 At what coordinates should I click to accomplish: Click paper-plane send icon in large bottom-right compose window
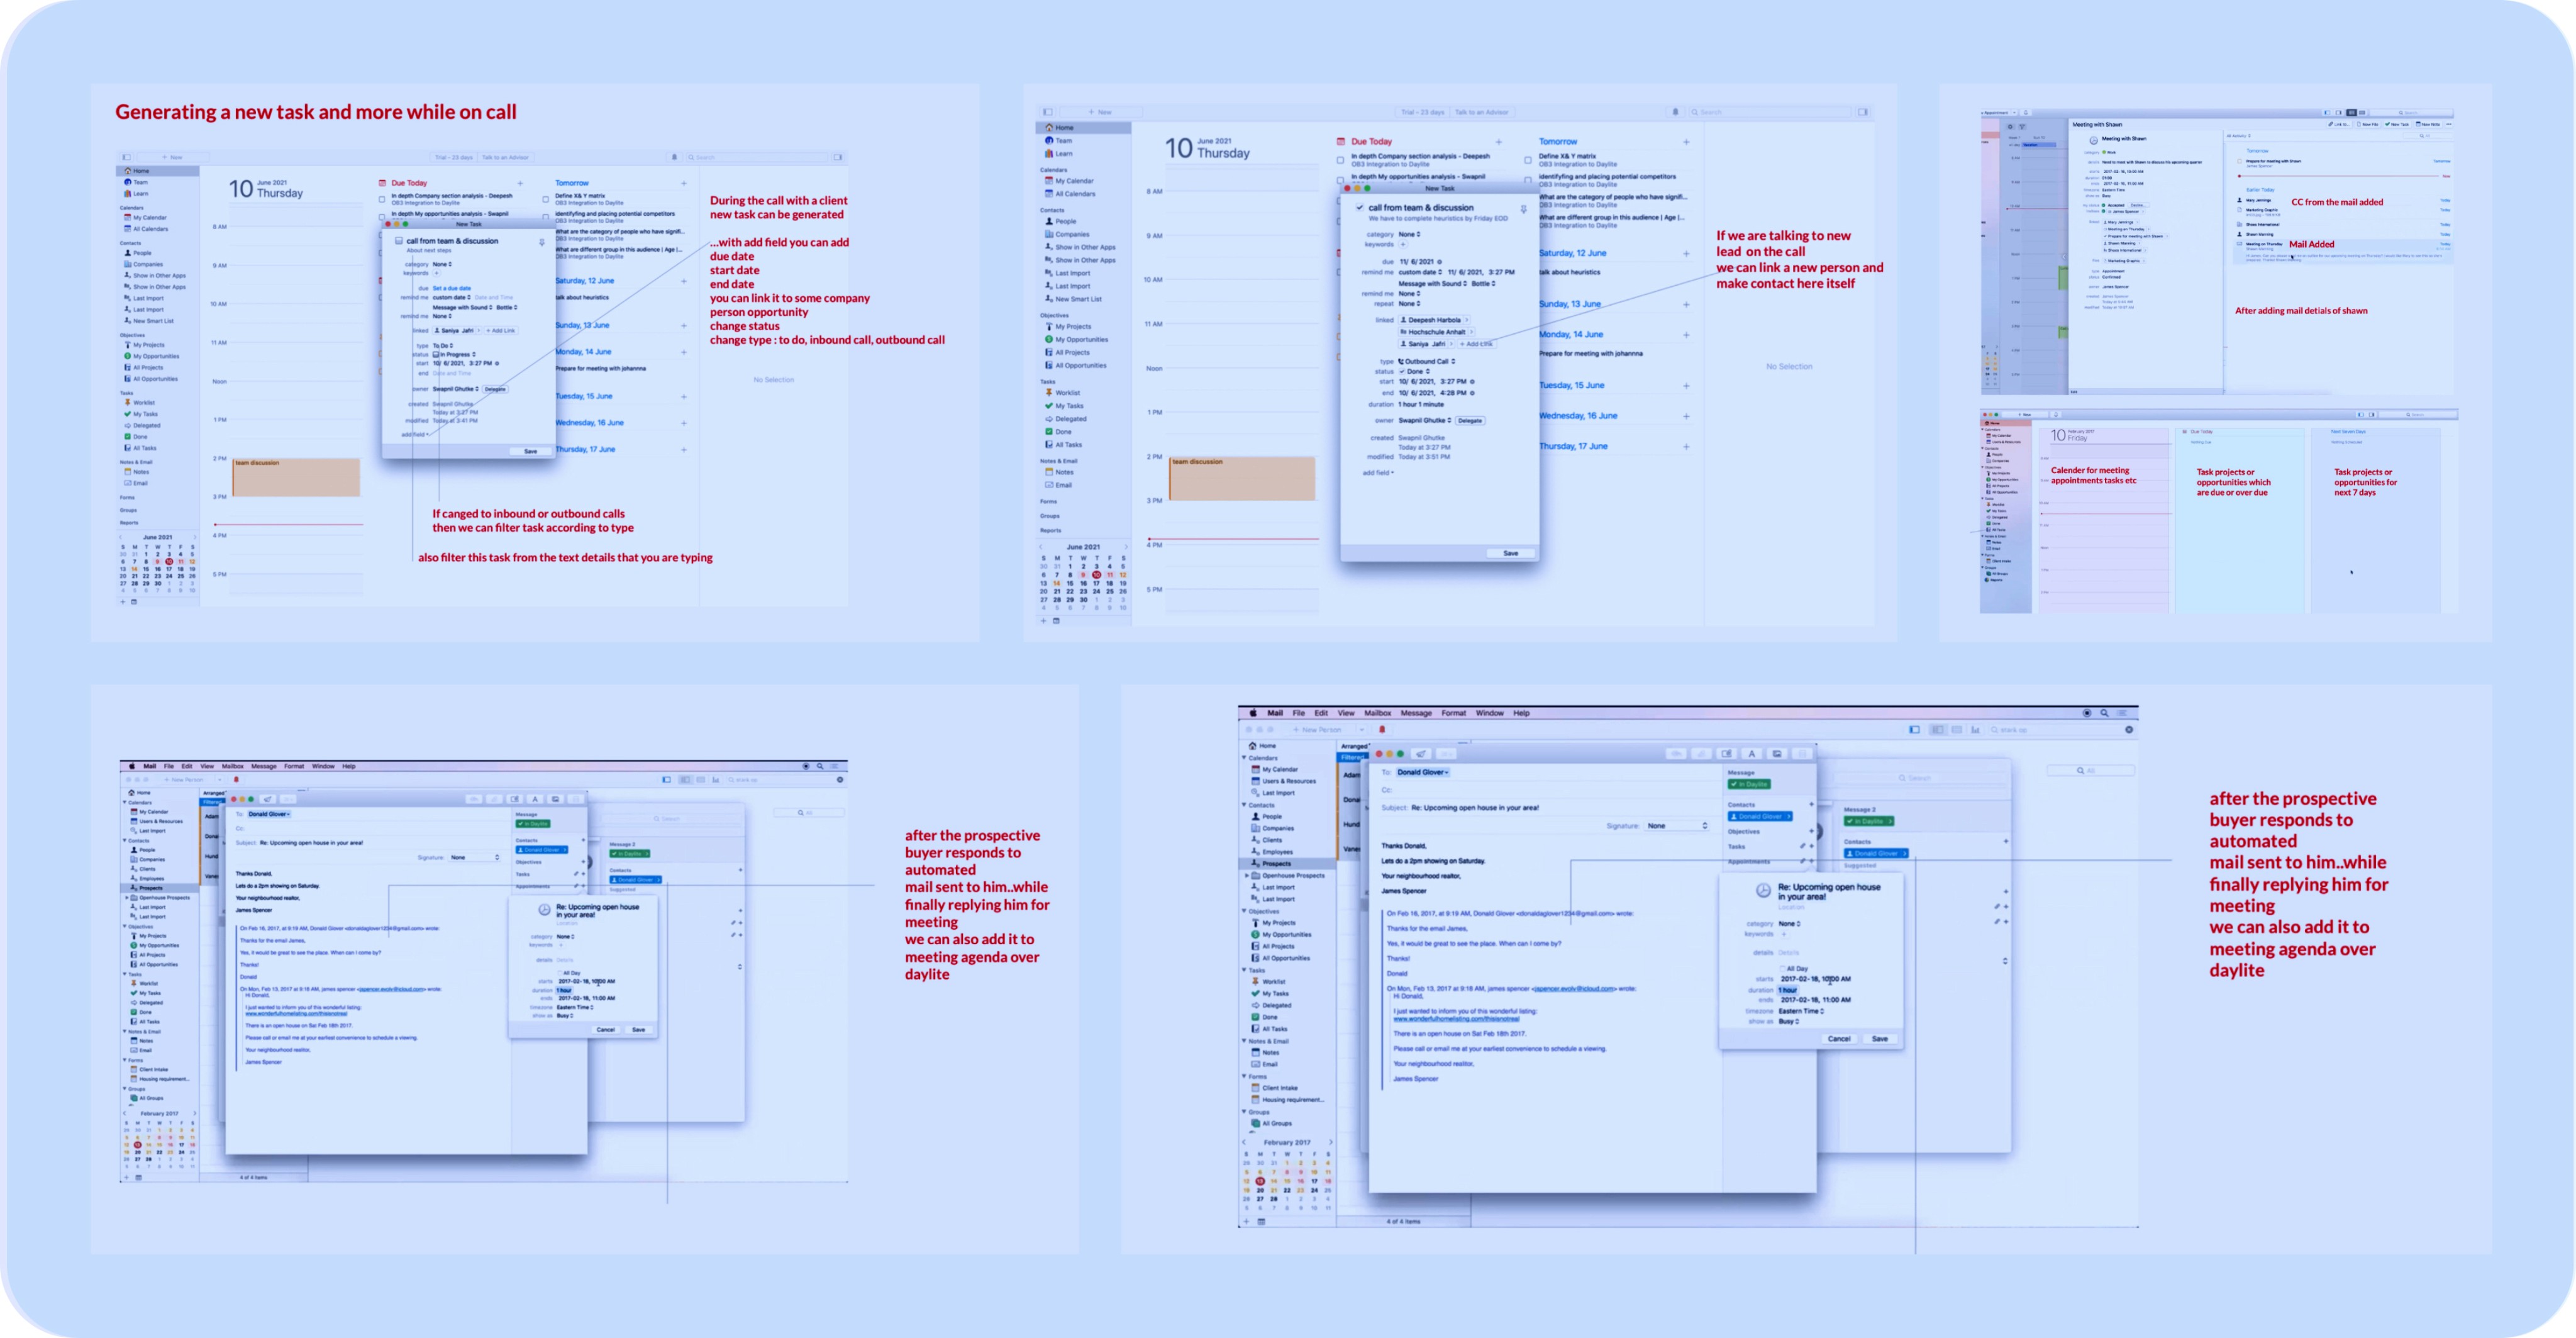(x=1421, y=754)
